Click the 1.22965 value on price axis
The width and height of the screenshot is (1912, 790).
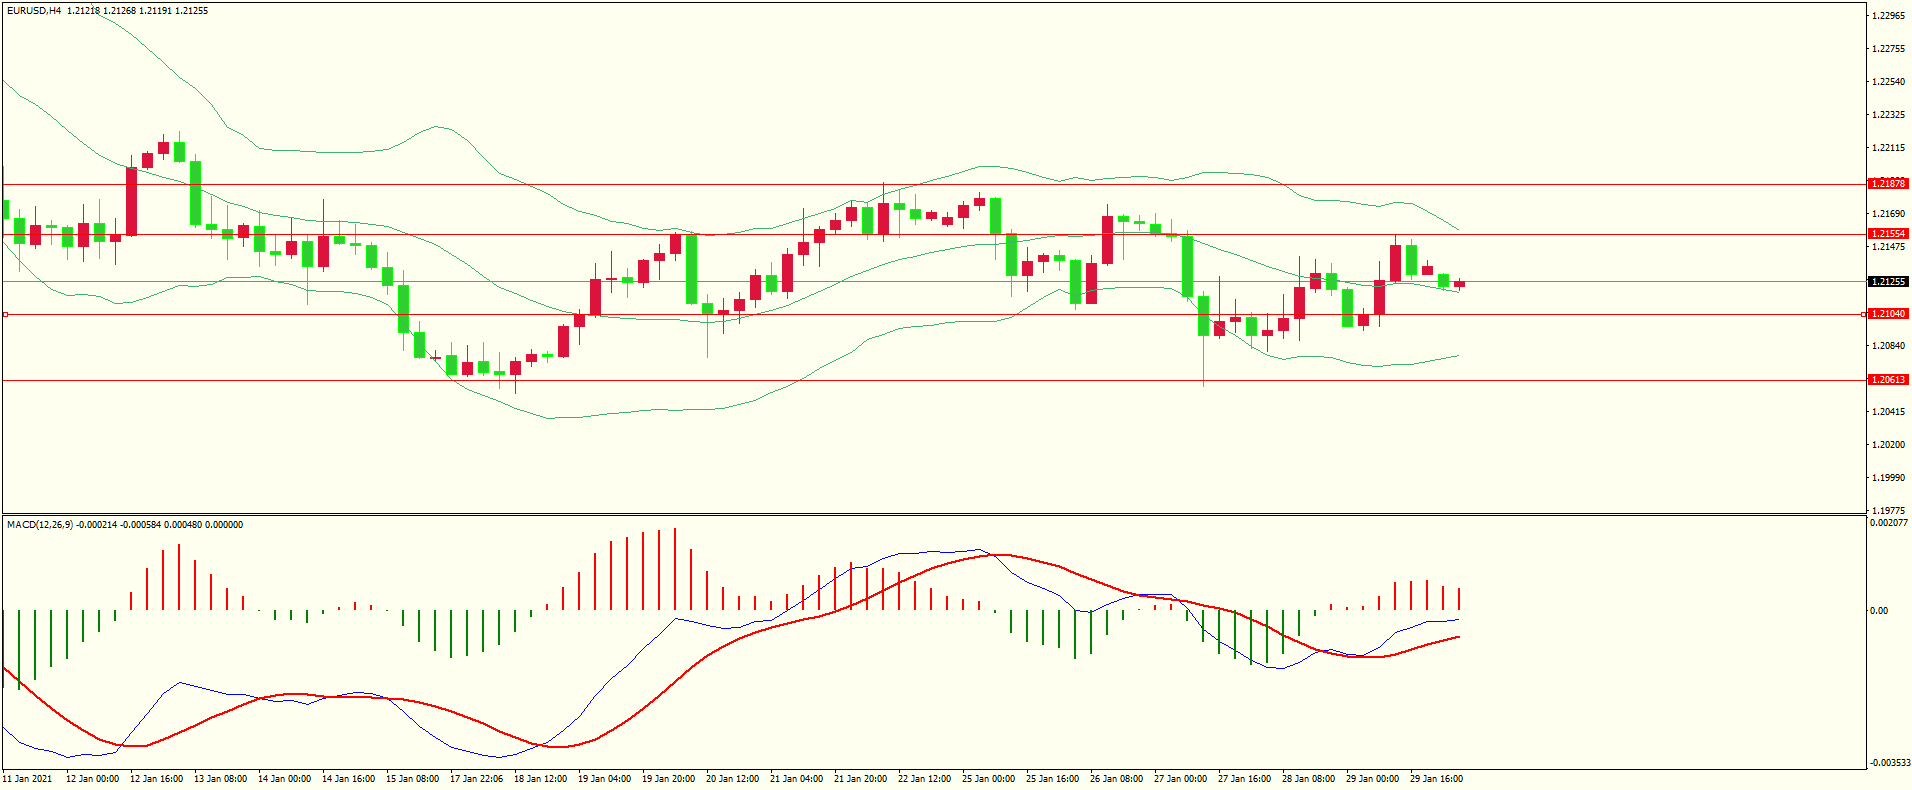1888,16
